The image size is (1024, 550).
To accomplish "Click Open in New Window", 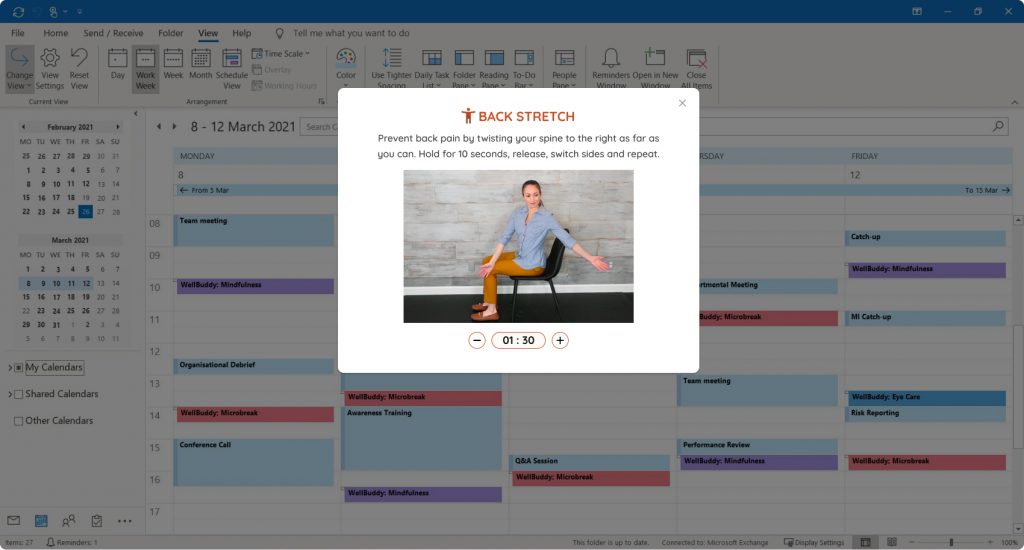I will pos(655,69).
